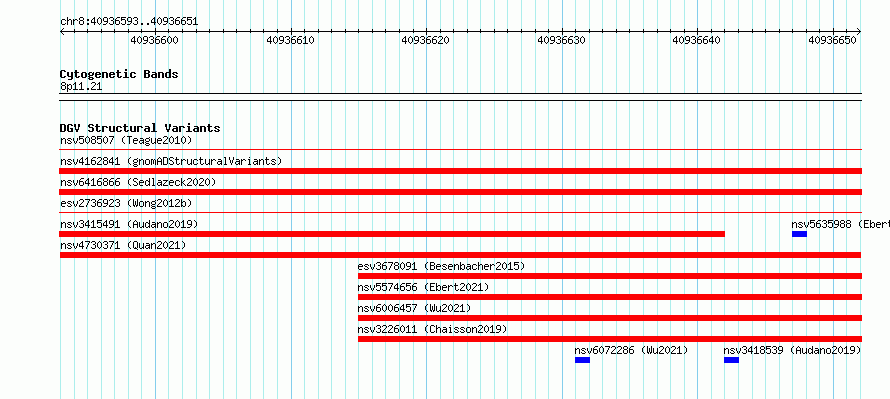Screen dimensions: 890x399
Task: Open esv3678091 (Besenbacher2015) variant label
Action: tap(442, 266)
